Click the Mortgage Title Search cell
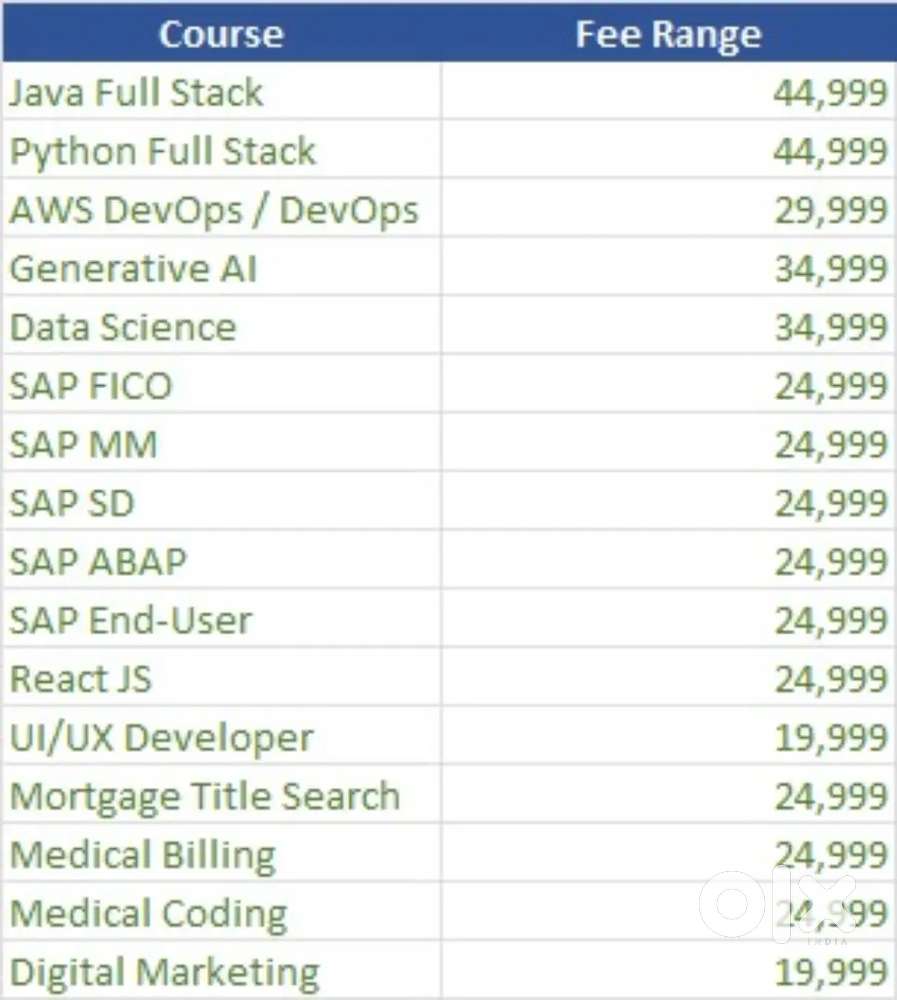Viewport: 897px width, 1000px height. [x=205, y=796]
